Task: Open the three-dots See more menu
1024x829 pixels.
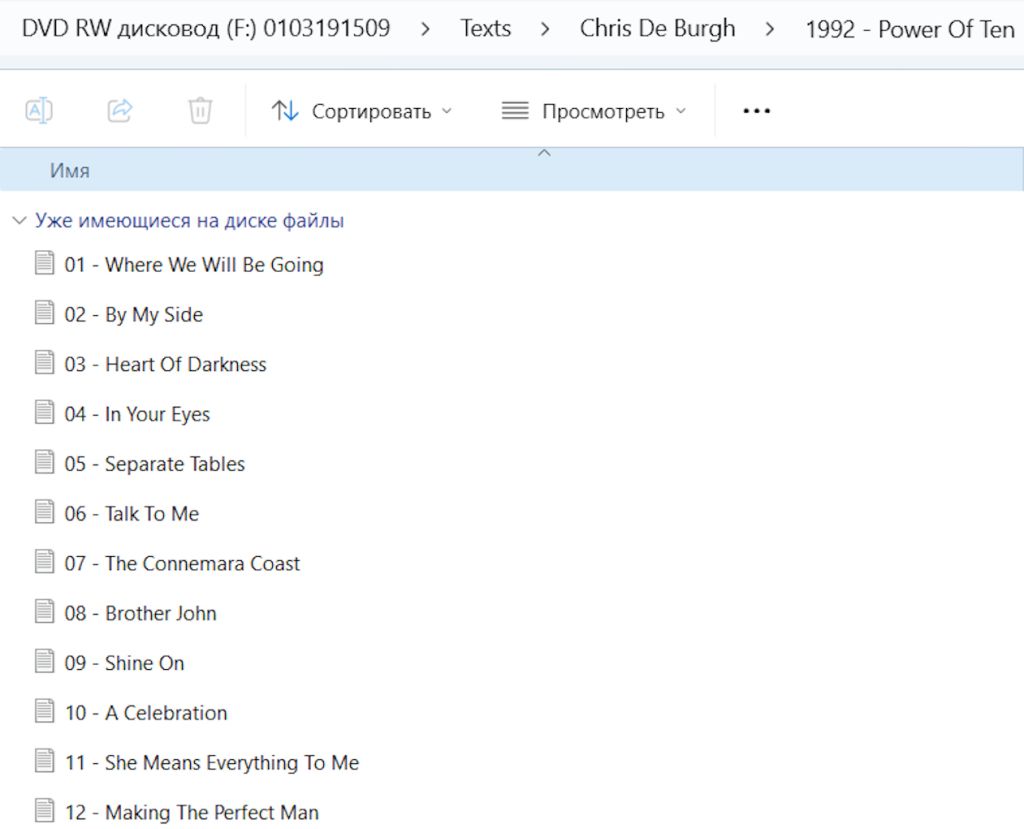Action: 756,111
